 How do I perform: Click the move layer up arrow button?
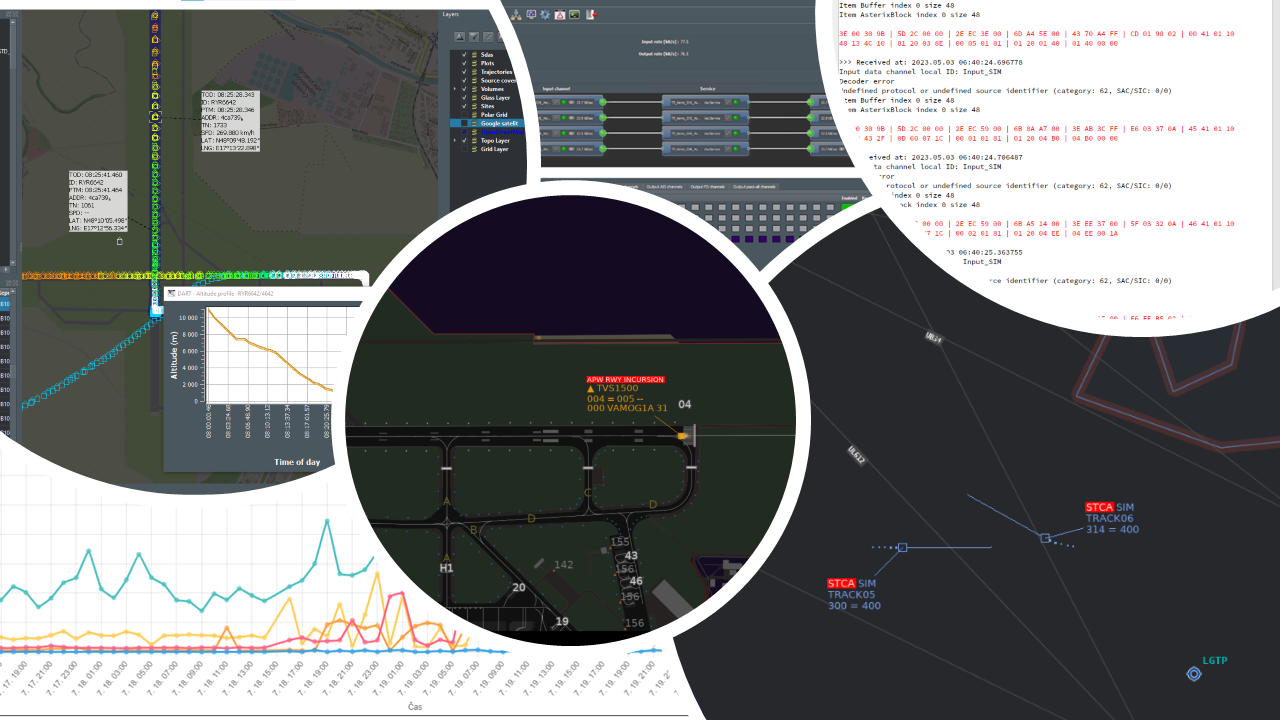[460, 37]
